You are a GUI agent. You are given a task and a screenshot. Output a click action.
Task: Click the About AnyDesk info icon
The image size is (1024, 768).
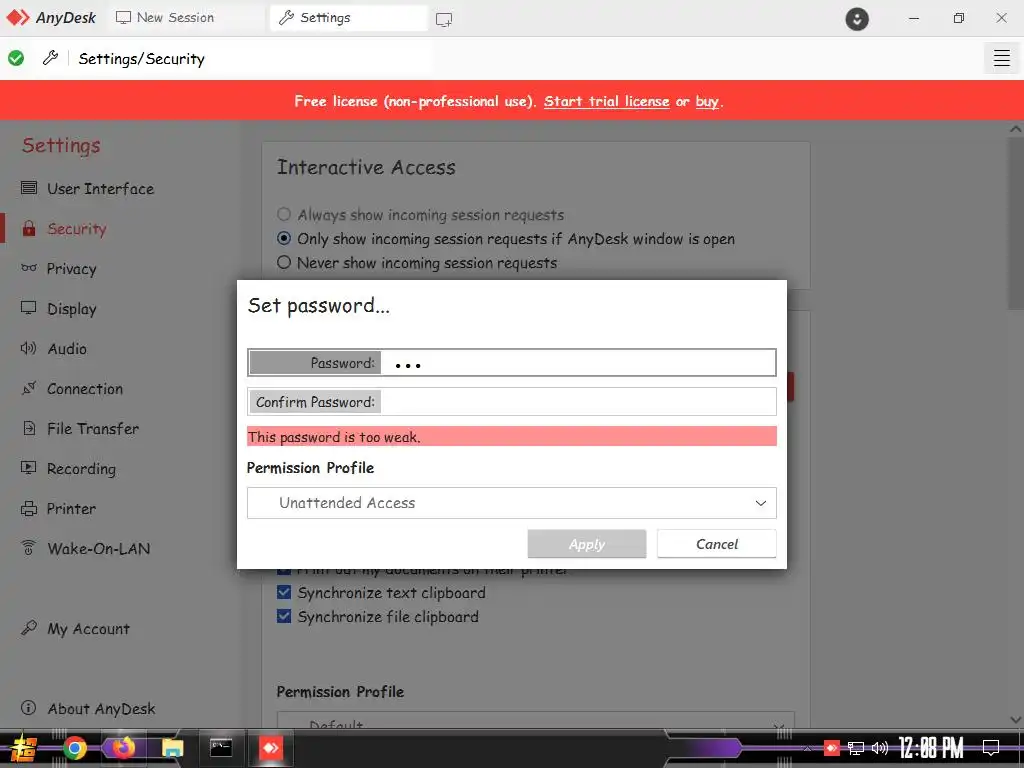click(x=29, y=707)
